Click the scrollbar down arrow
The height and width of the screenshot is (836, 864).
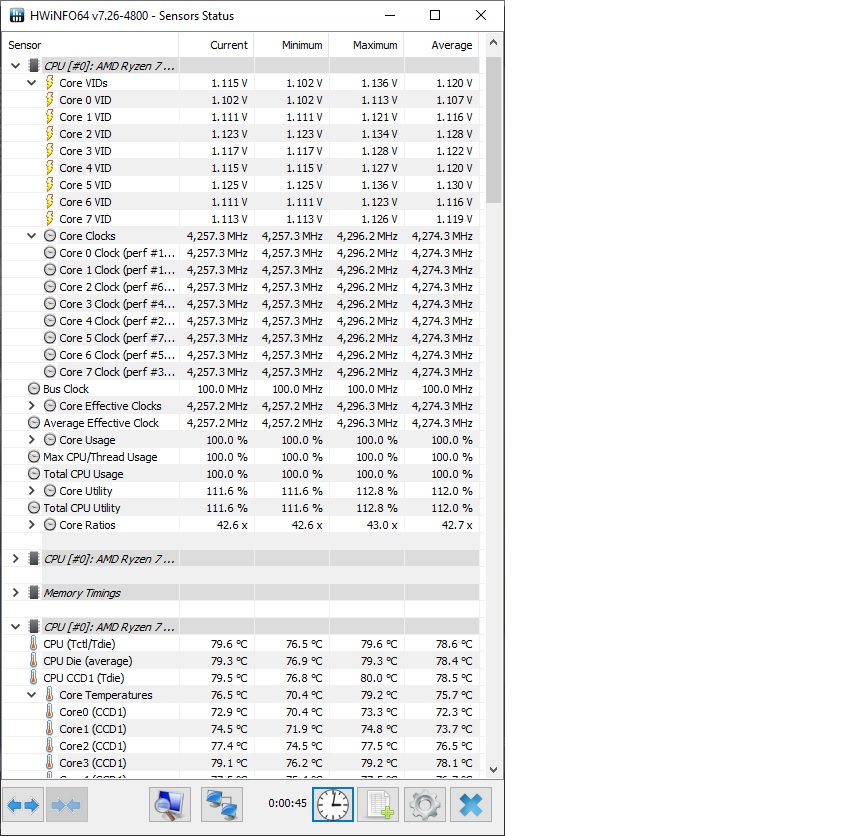(493, 769)
